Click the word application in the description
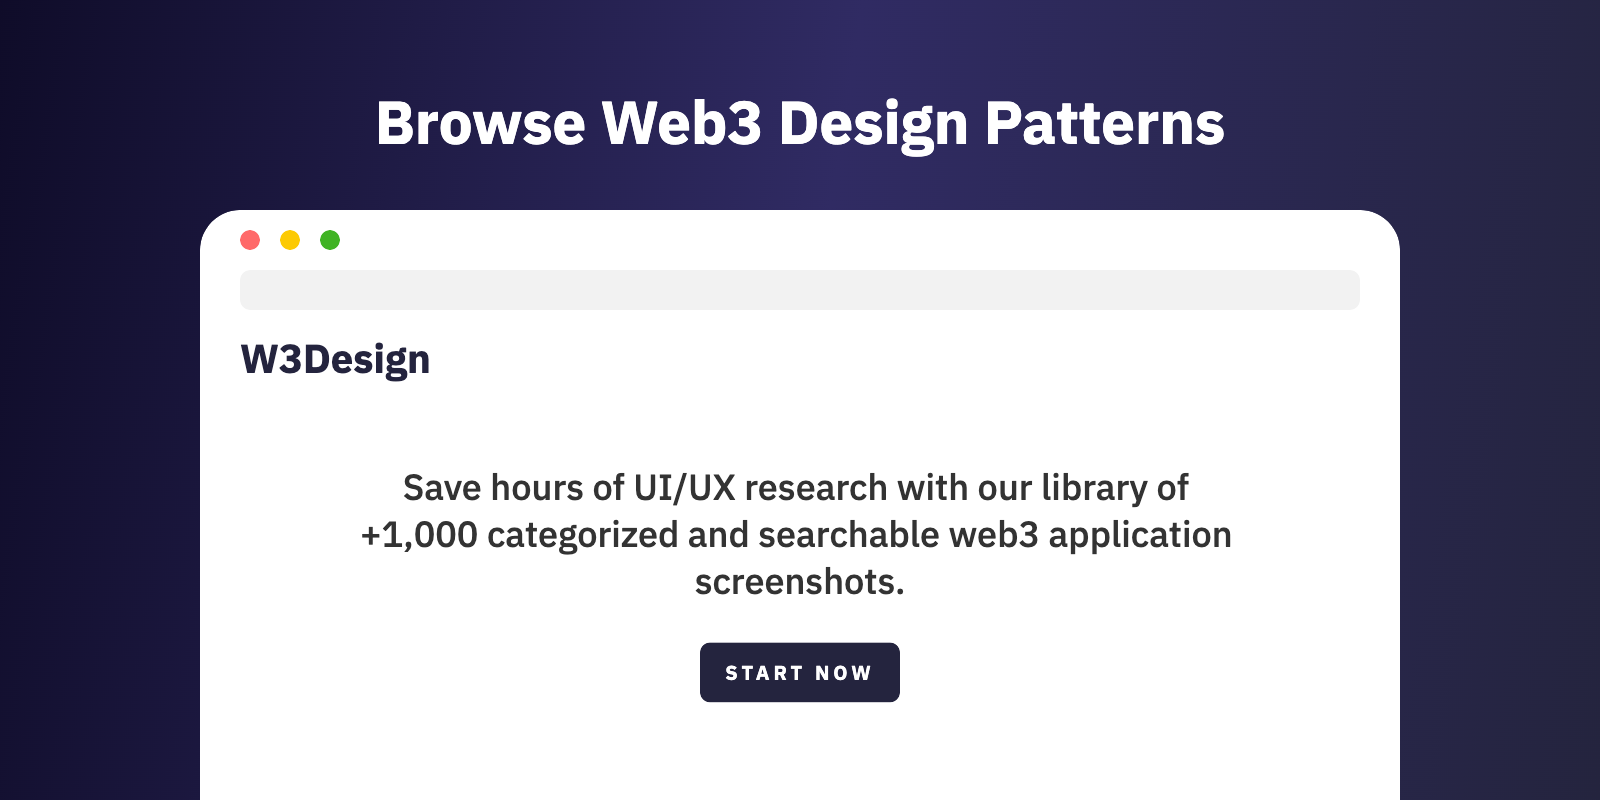This screenshot has width=1600, height=800. (1140, 535)
